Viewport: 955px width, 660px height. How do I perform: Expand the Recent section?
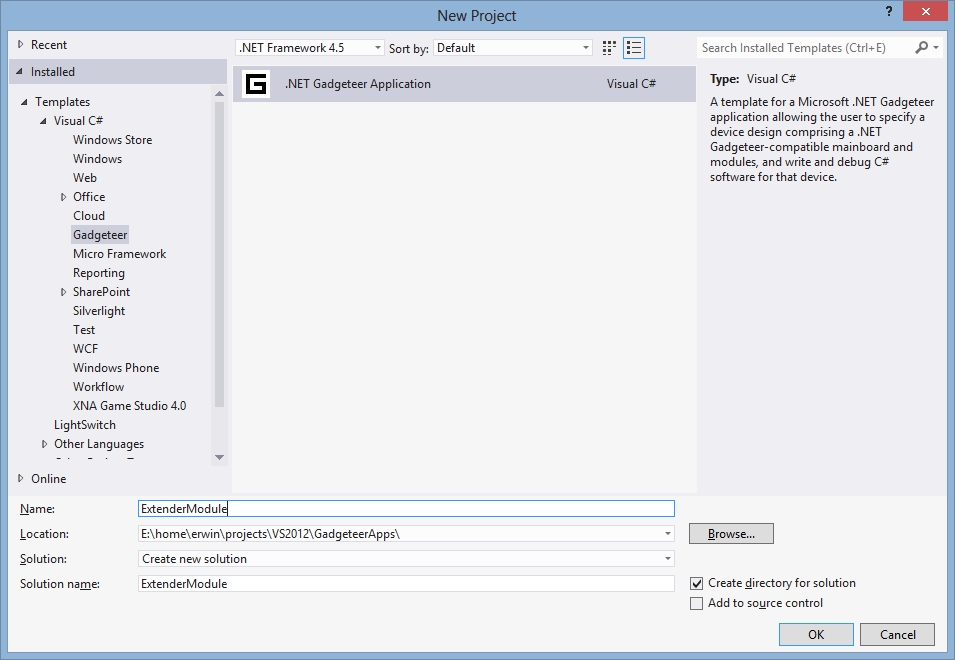tap(21, 44)
